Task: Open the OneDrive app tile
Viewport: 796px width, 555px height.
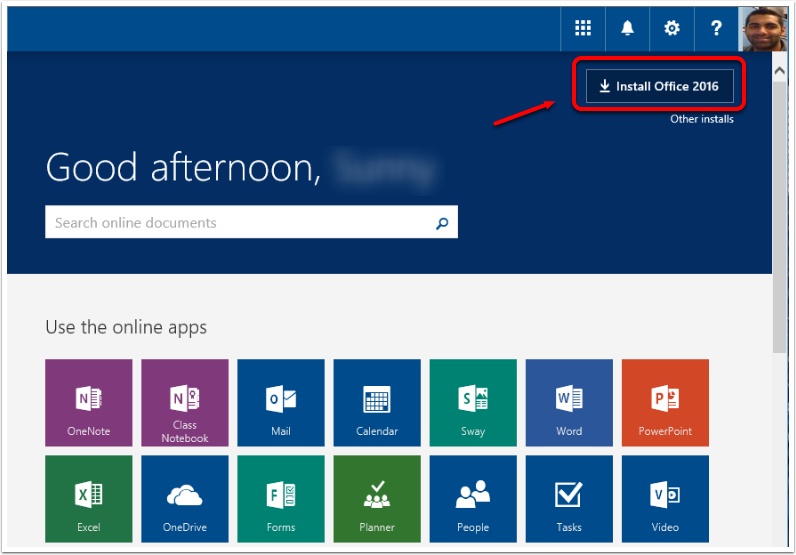Action: 185,499
